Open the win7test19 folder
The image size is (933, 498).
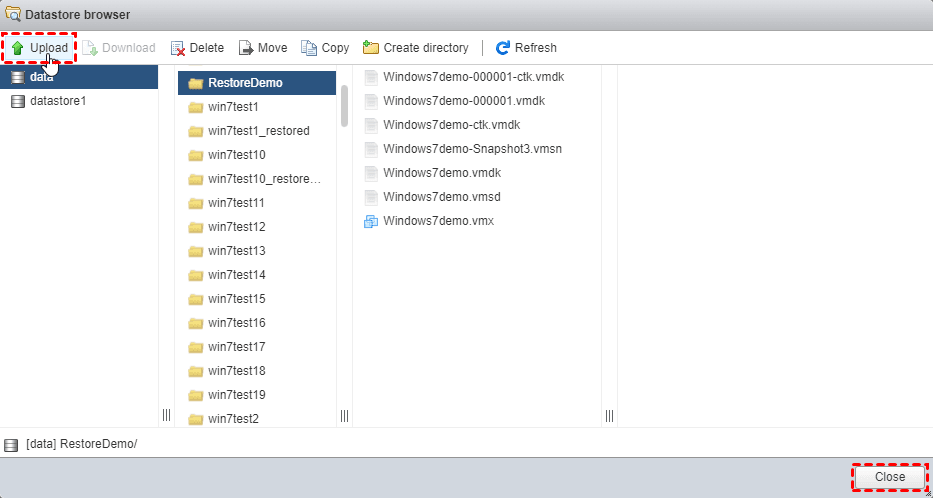(x=236, y=395)
